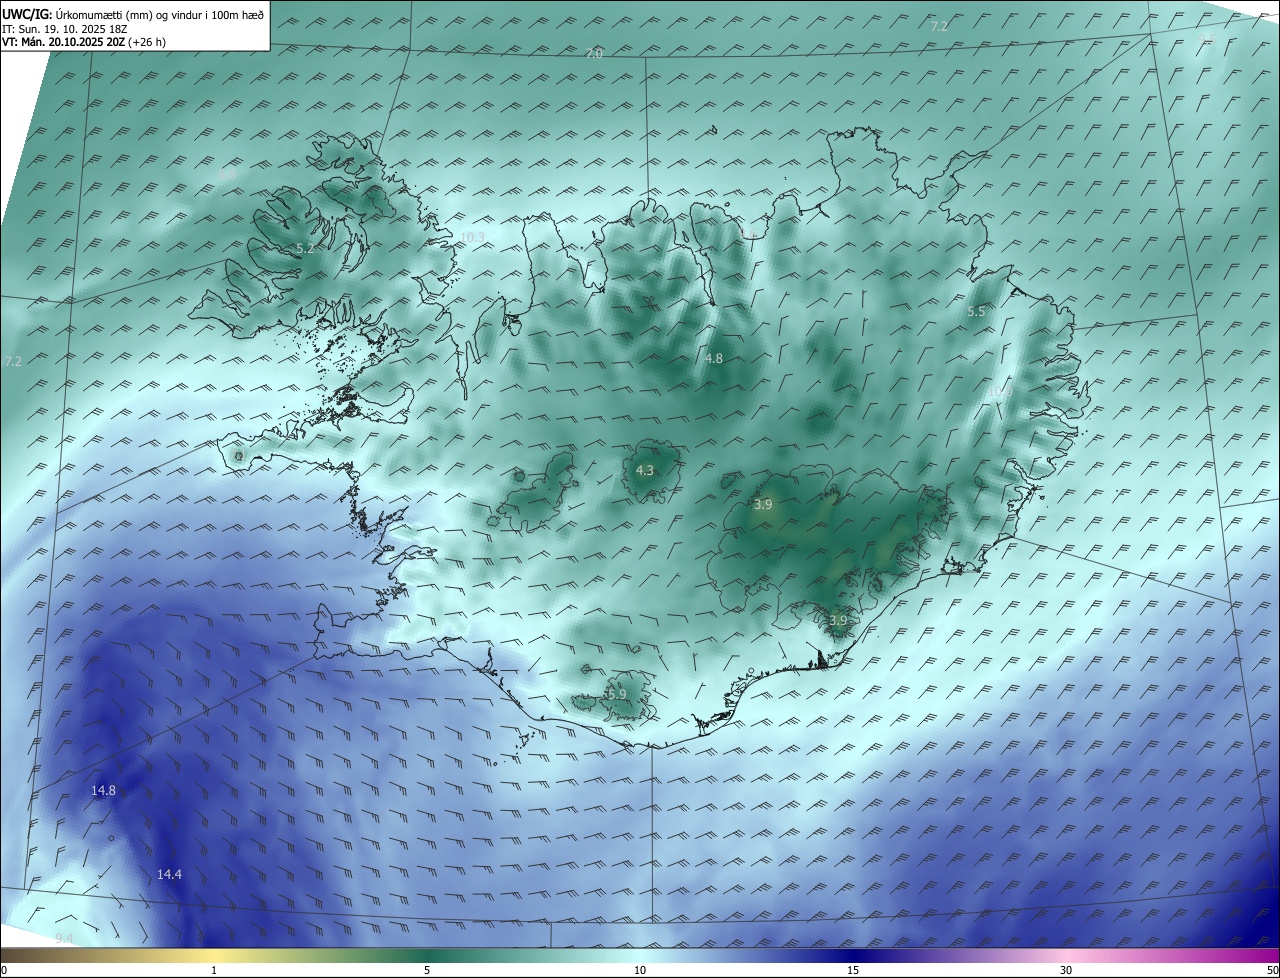Click the color scale label 10
The width and height of the screenshot is (1280, 978).
tap(640, 970)
